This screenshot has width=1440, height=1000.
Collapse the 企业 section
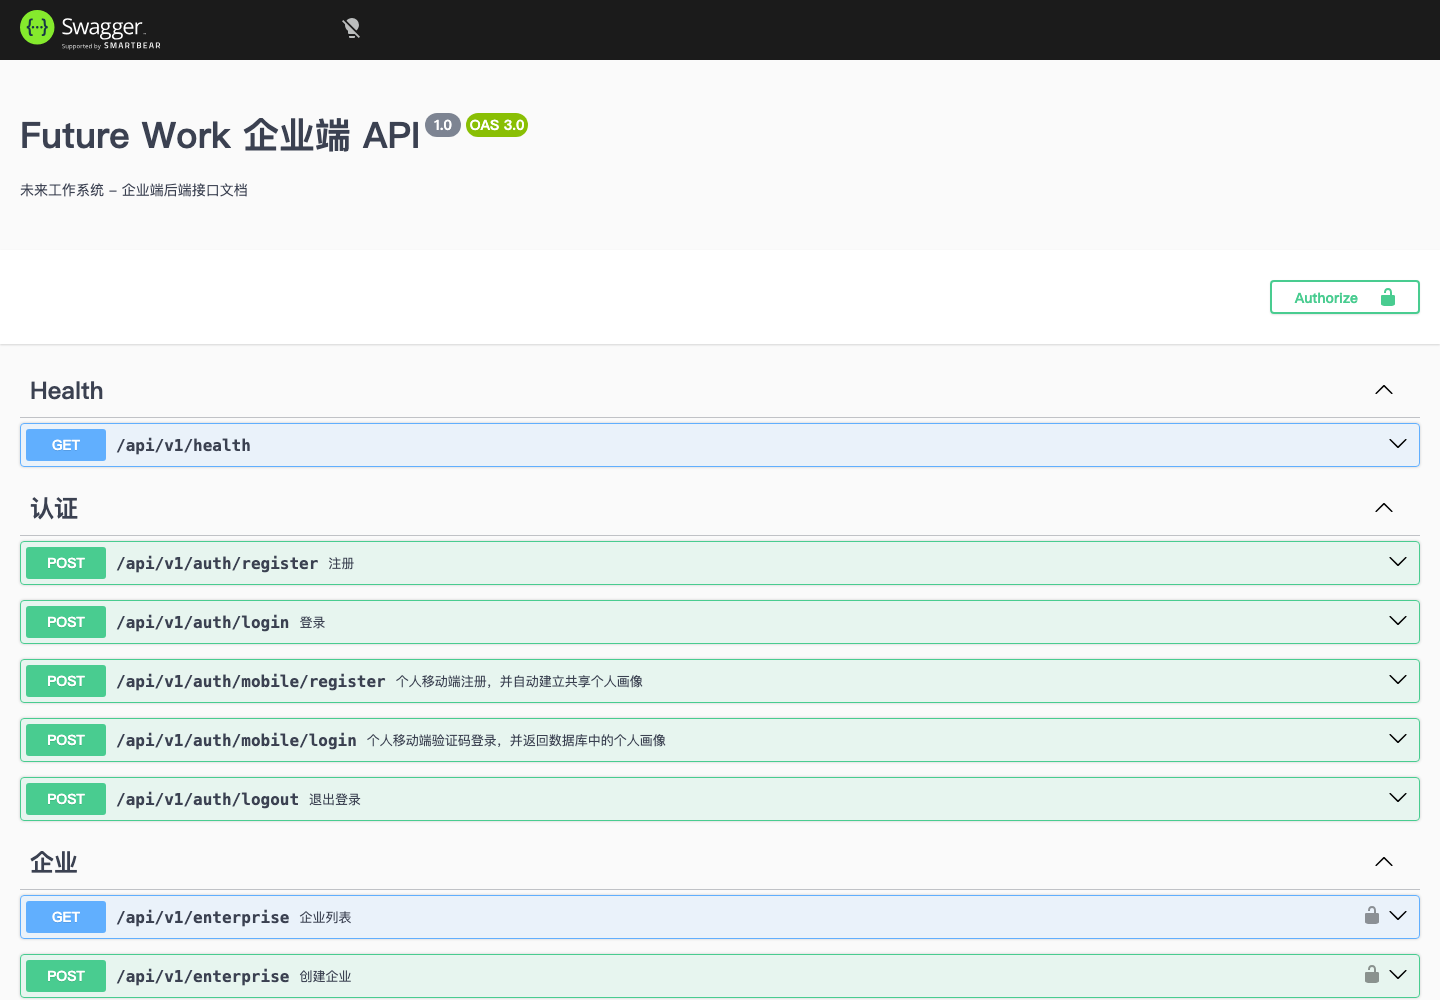click(x=1384, y=862)
